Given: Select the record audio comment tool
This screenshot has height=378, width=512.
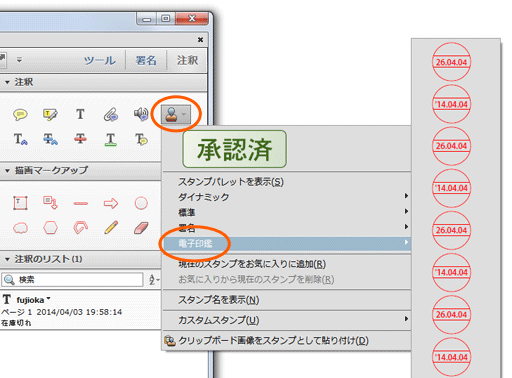Looking at the screenshot, I should pos(141,114).
